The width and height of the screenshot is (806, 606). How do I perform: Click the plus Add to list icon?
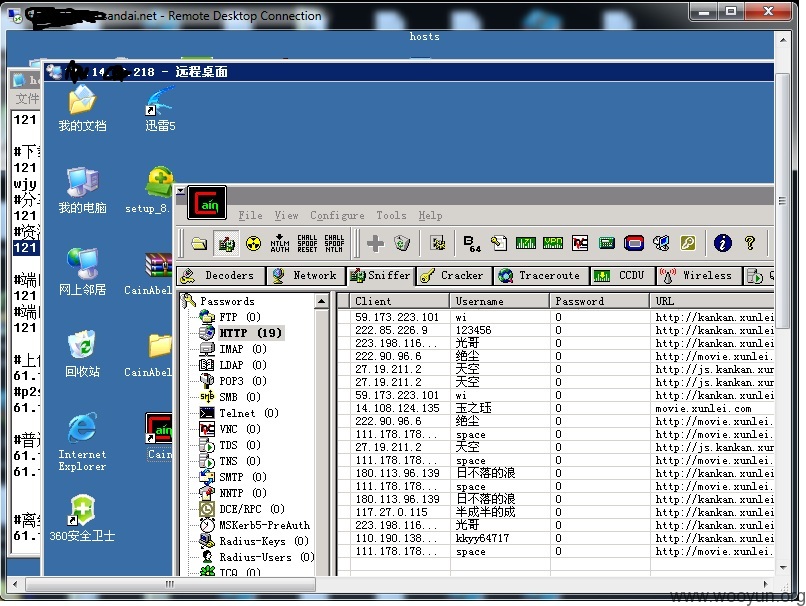pyautogui.click(x=375, y=243)
